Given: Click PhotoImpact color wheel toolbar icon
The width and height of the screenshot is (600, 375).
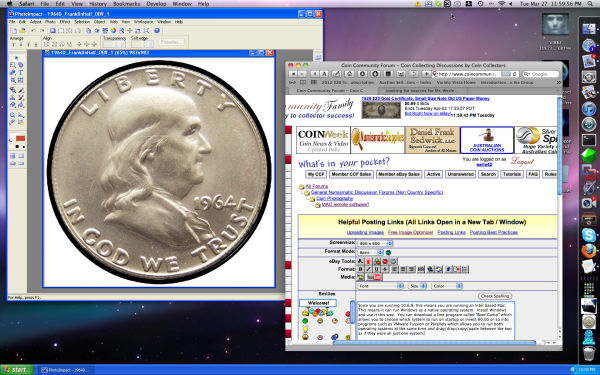Looking at the screenshot, I should [113, 31].
